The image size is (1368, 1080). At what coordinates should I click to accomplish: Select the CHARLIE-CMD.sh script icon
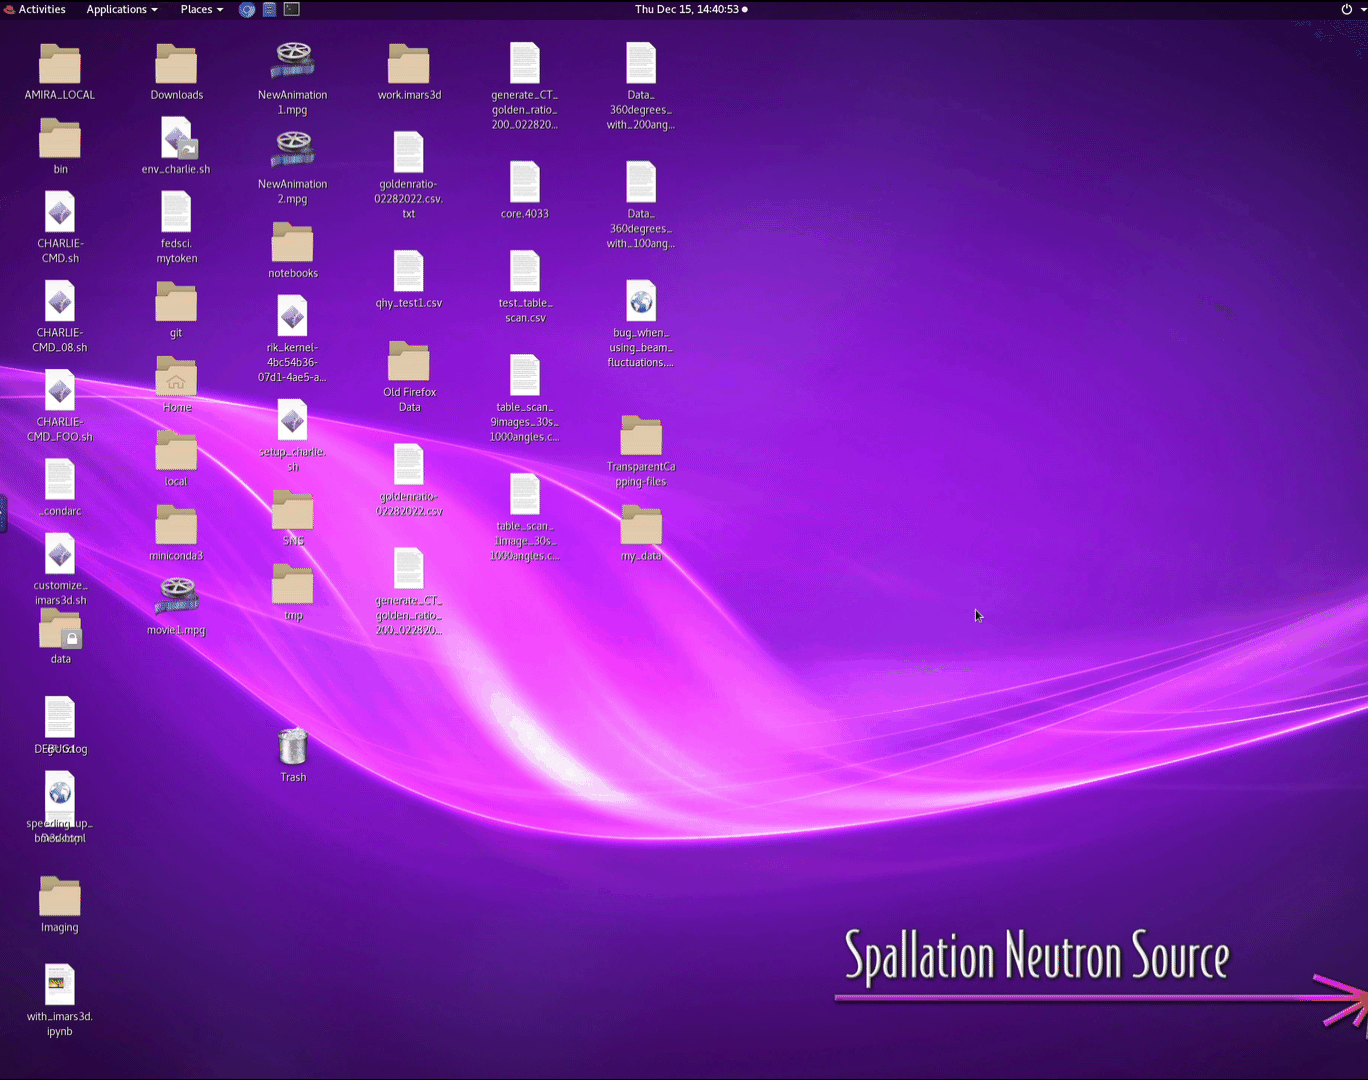point(60,214)
